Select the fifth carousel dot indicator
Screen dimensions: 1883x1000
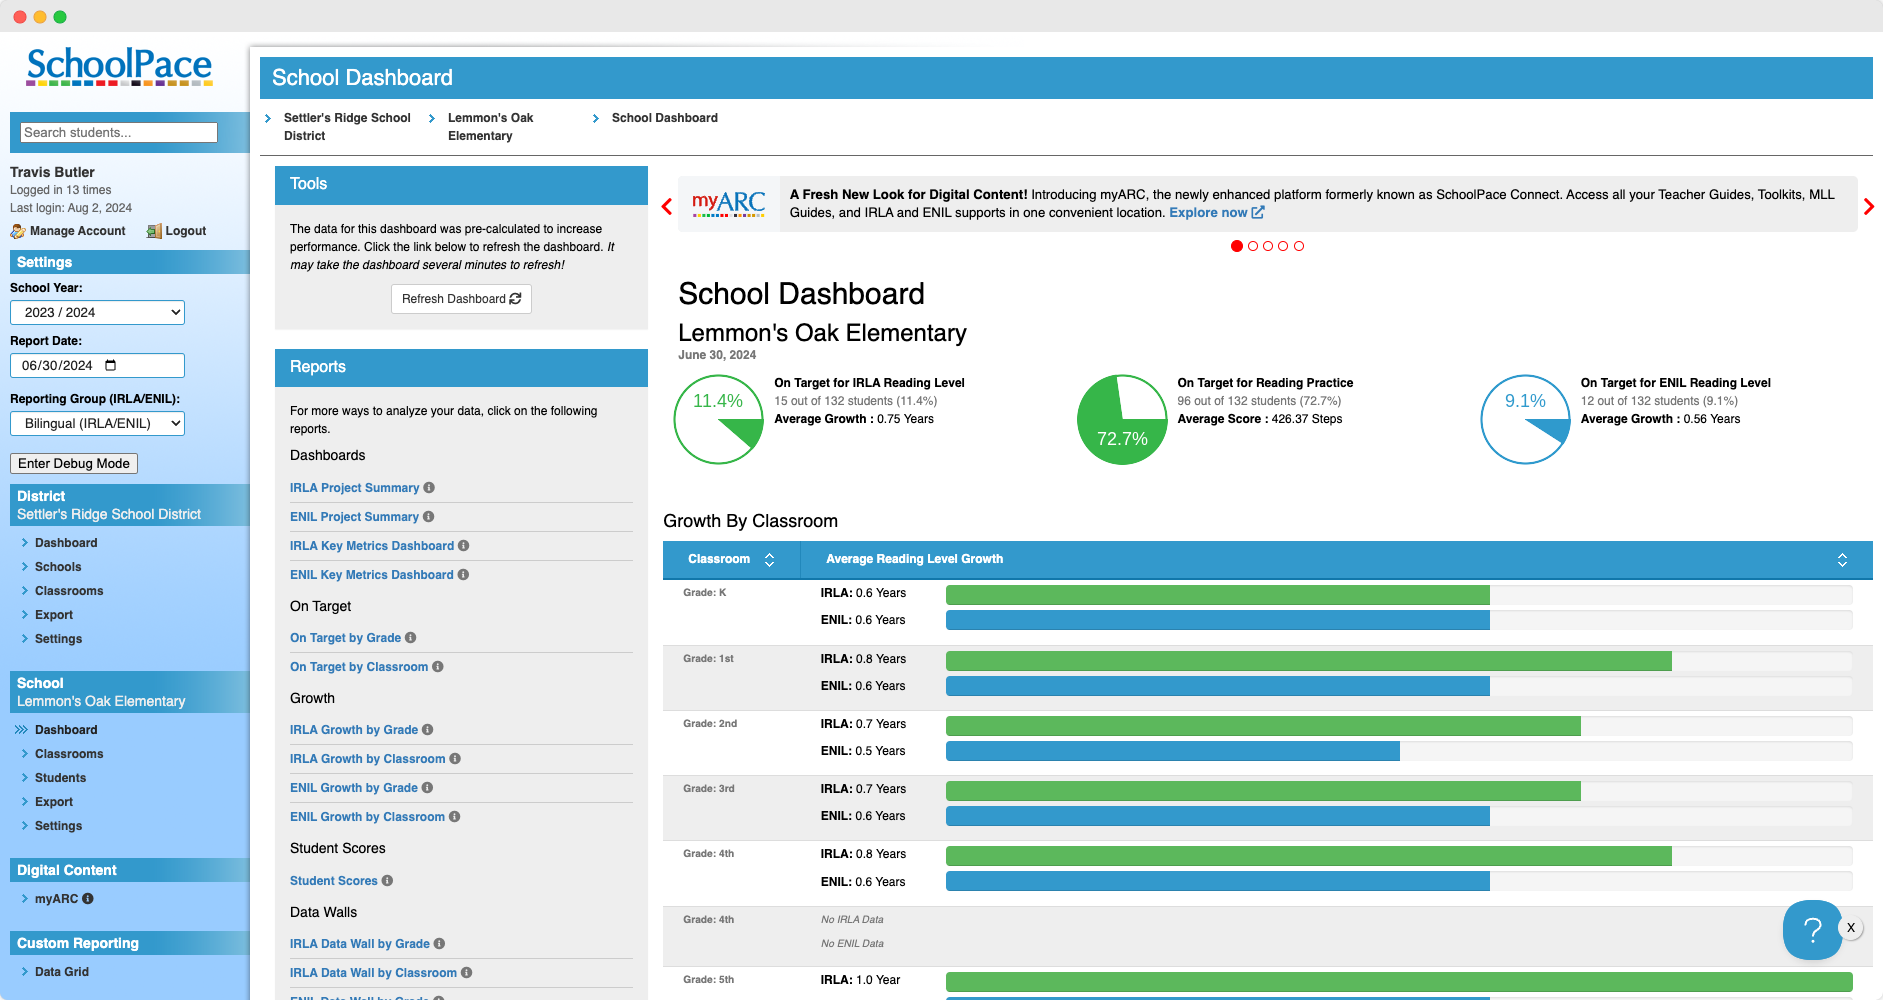pyautogui.click(x=1299, y=246)
